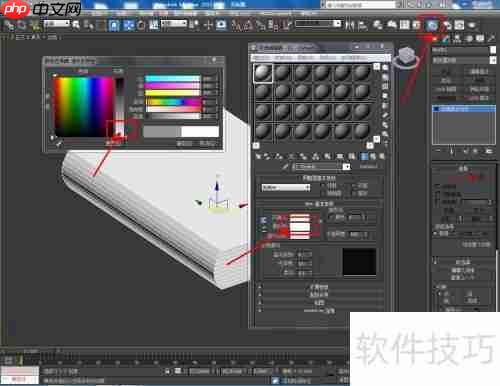Toggle the blue ambient-diffuse lock button

[263, 220]
